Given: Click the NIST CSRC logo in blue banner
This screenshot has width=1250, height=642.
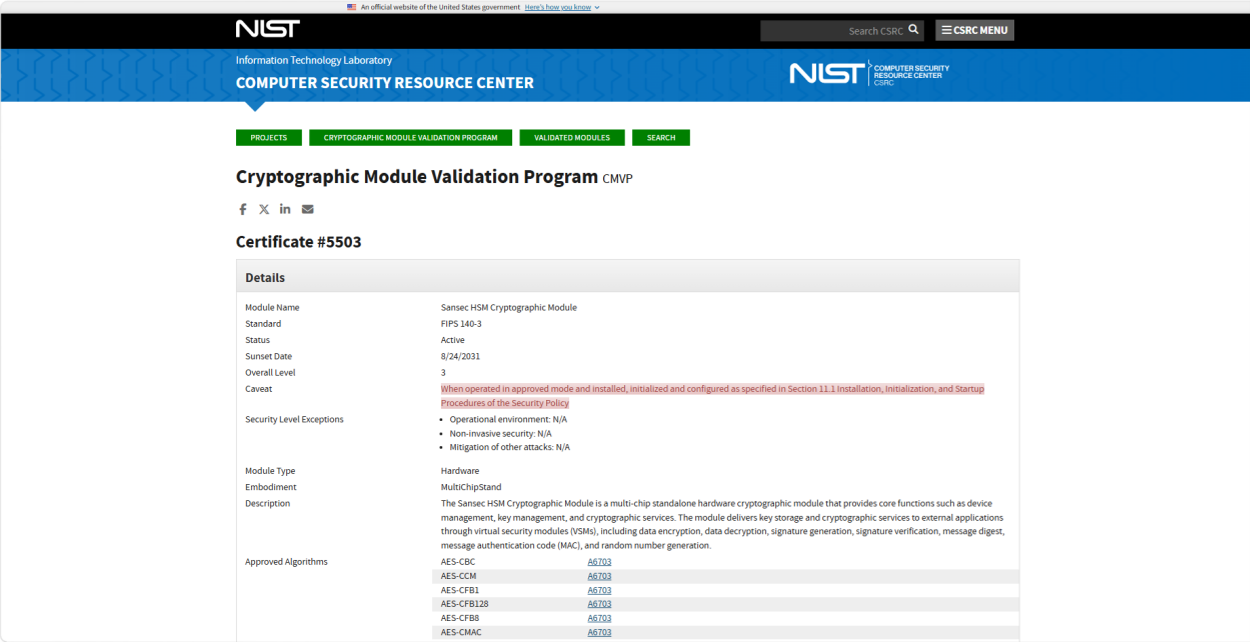Looking at the screenshot, I should pos(869,74).
